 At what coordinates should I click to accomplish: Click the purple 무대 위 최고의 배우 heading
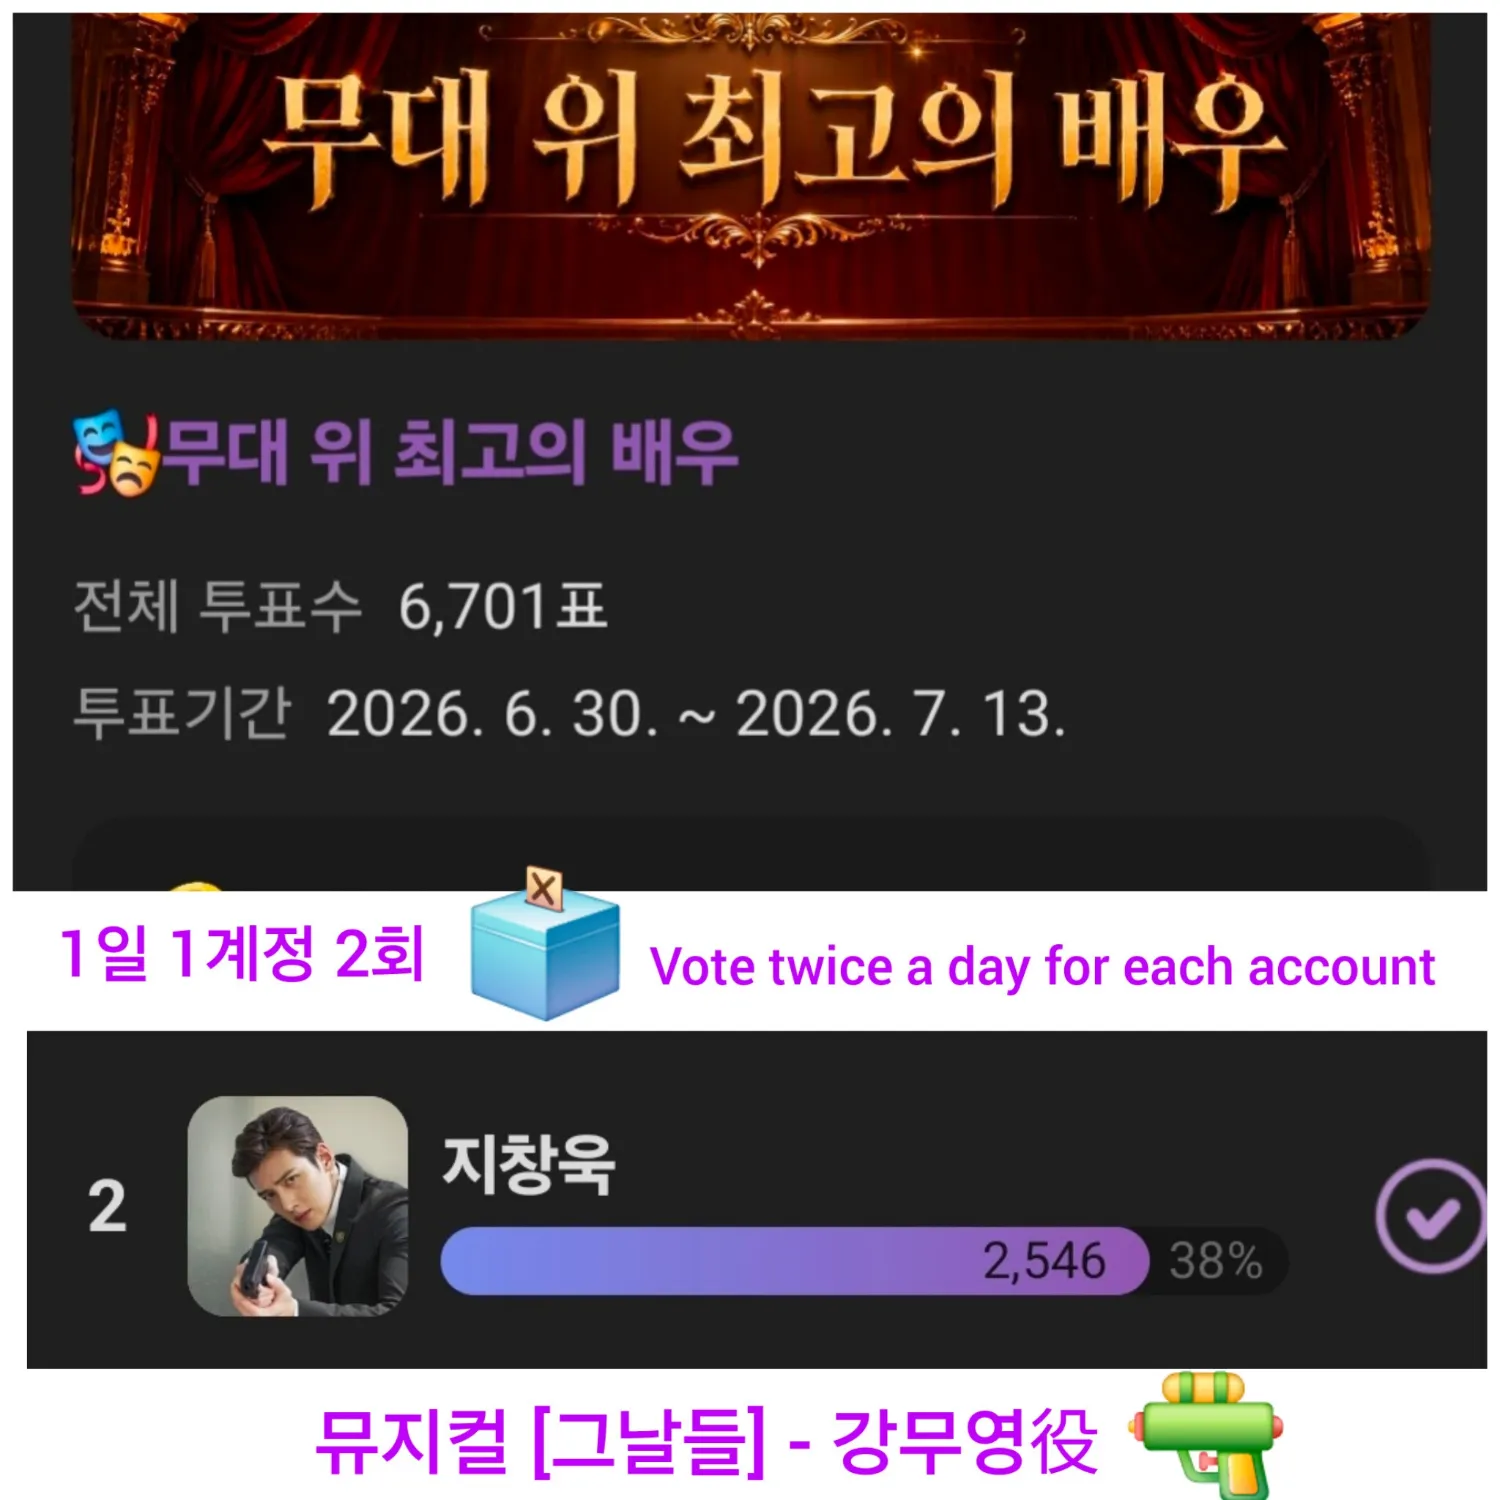tap(451, 453)
